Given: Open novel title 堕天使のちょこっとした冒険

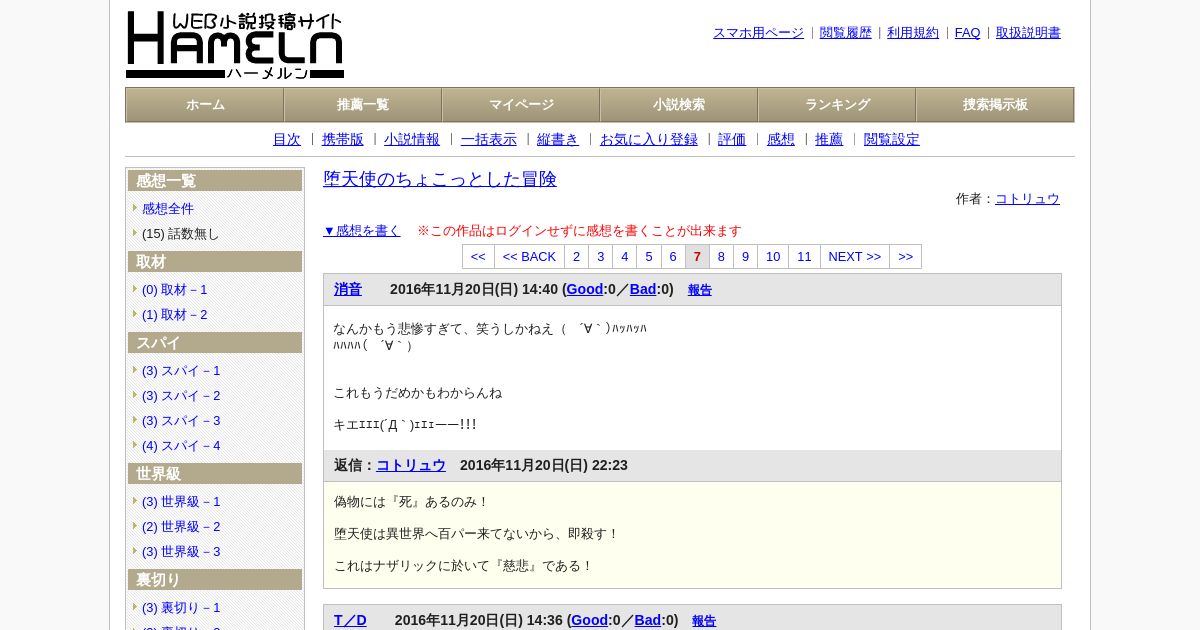Looking at the screenshot, I should click(440, 179).
